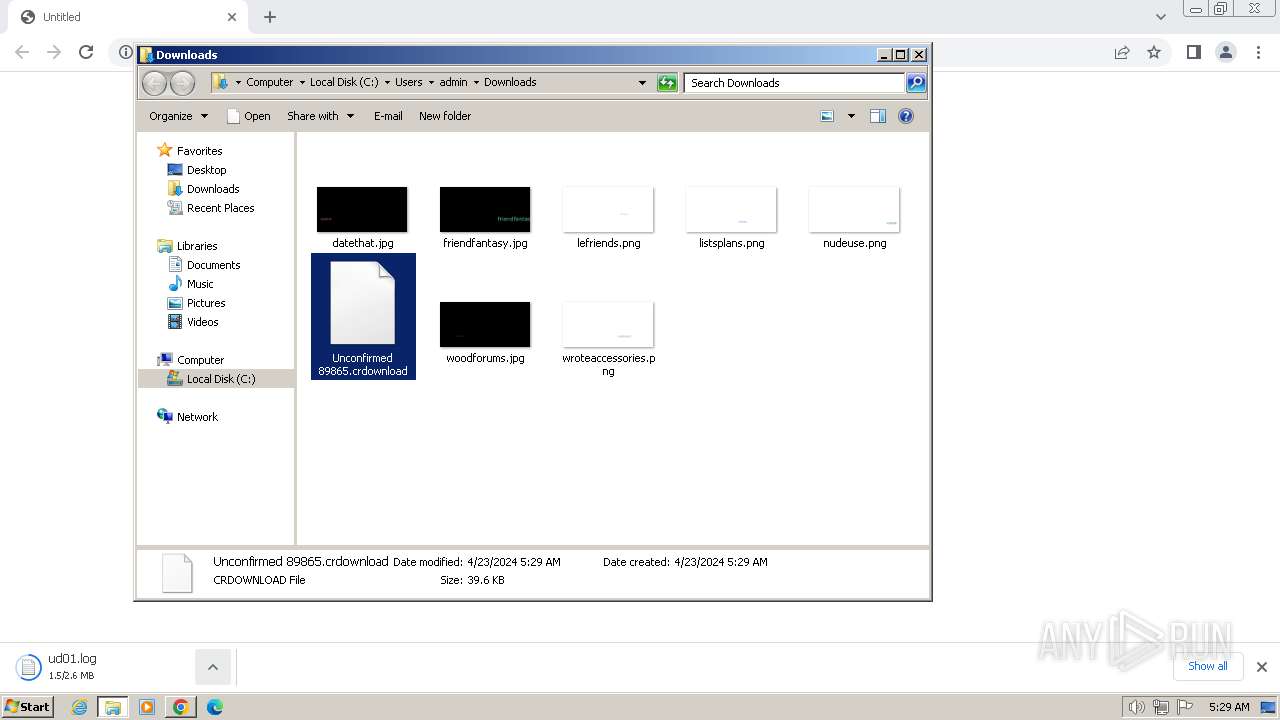The width and height of the screenshot is (1280, 720).
Task: Open the view options dropdown arrow
Action: 851,116
